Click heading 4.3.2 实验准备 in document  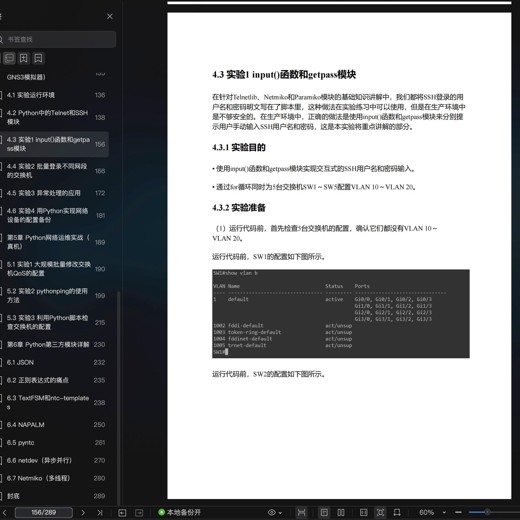pos(239,208)
